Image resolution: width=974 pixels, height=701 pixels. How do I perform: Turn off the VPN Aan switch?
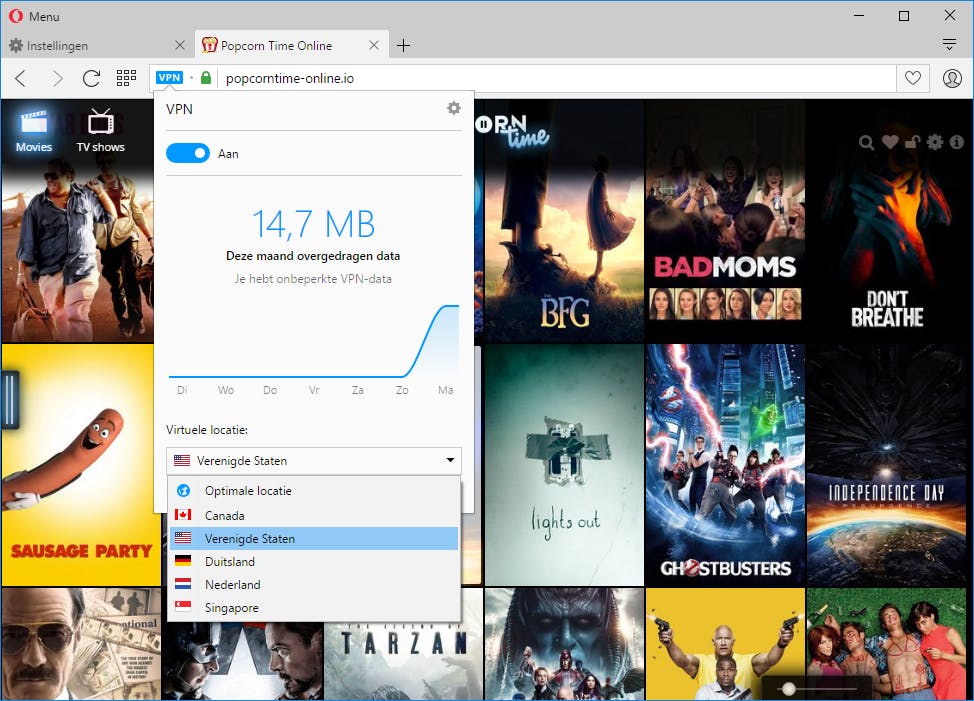(188, 153)
